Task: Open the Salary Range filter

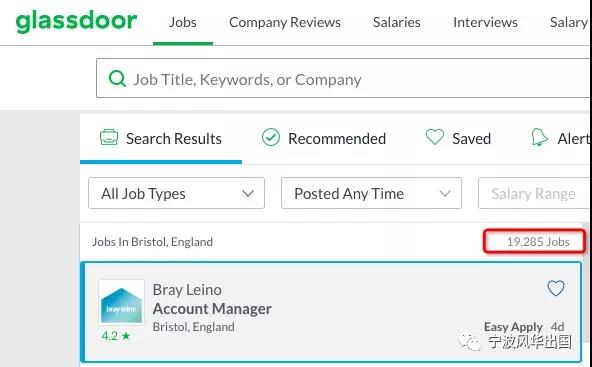Action: [x=534, y=193]
